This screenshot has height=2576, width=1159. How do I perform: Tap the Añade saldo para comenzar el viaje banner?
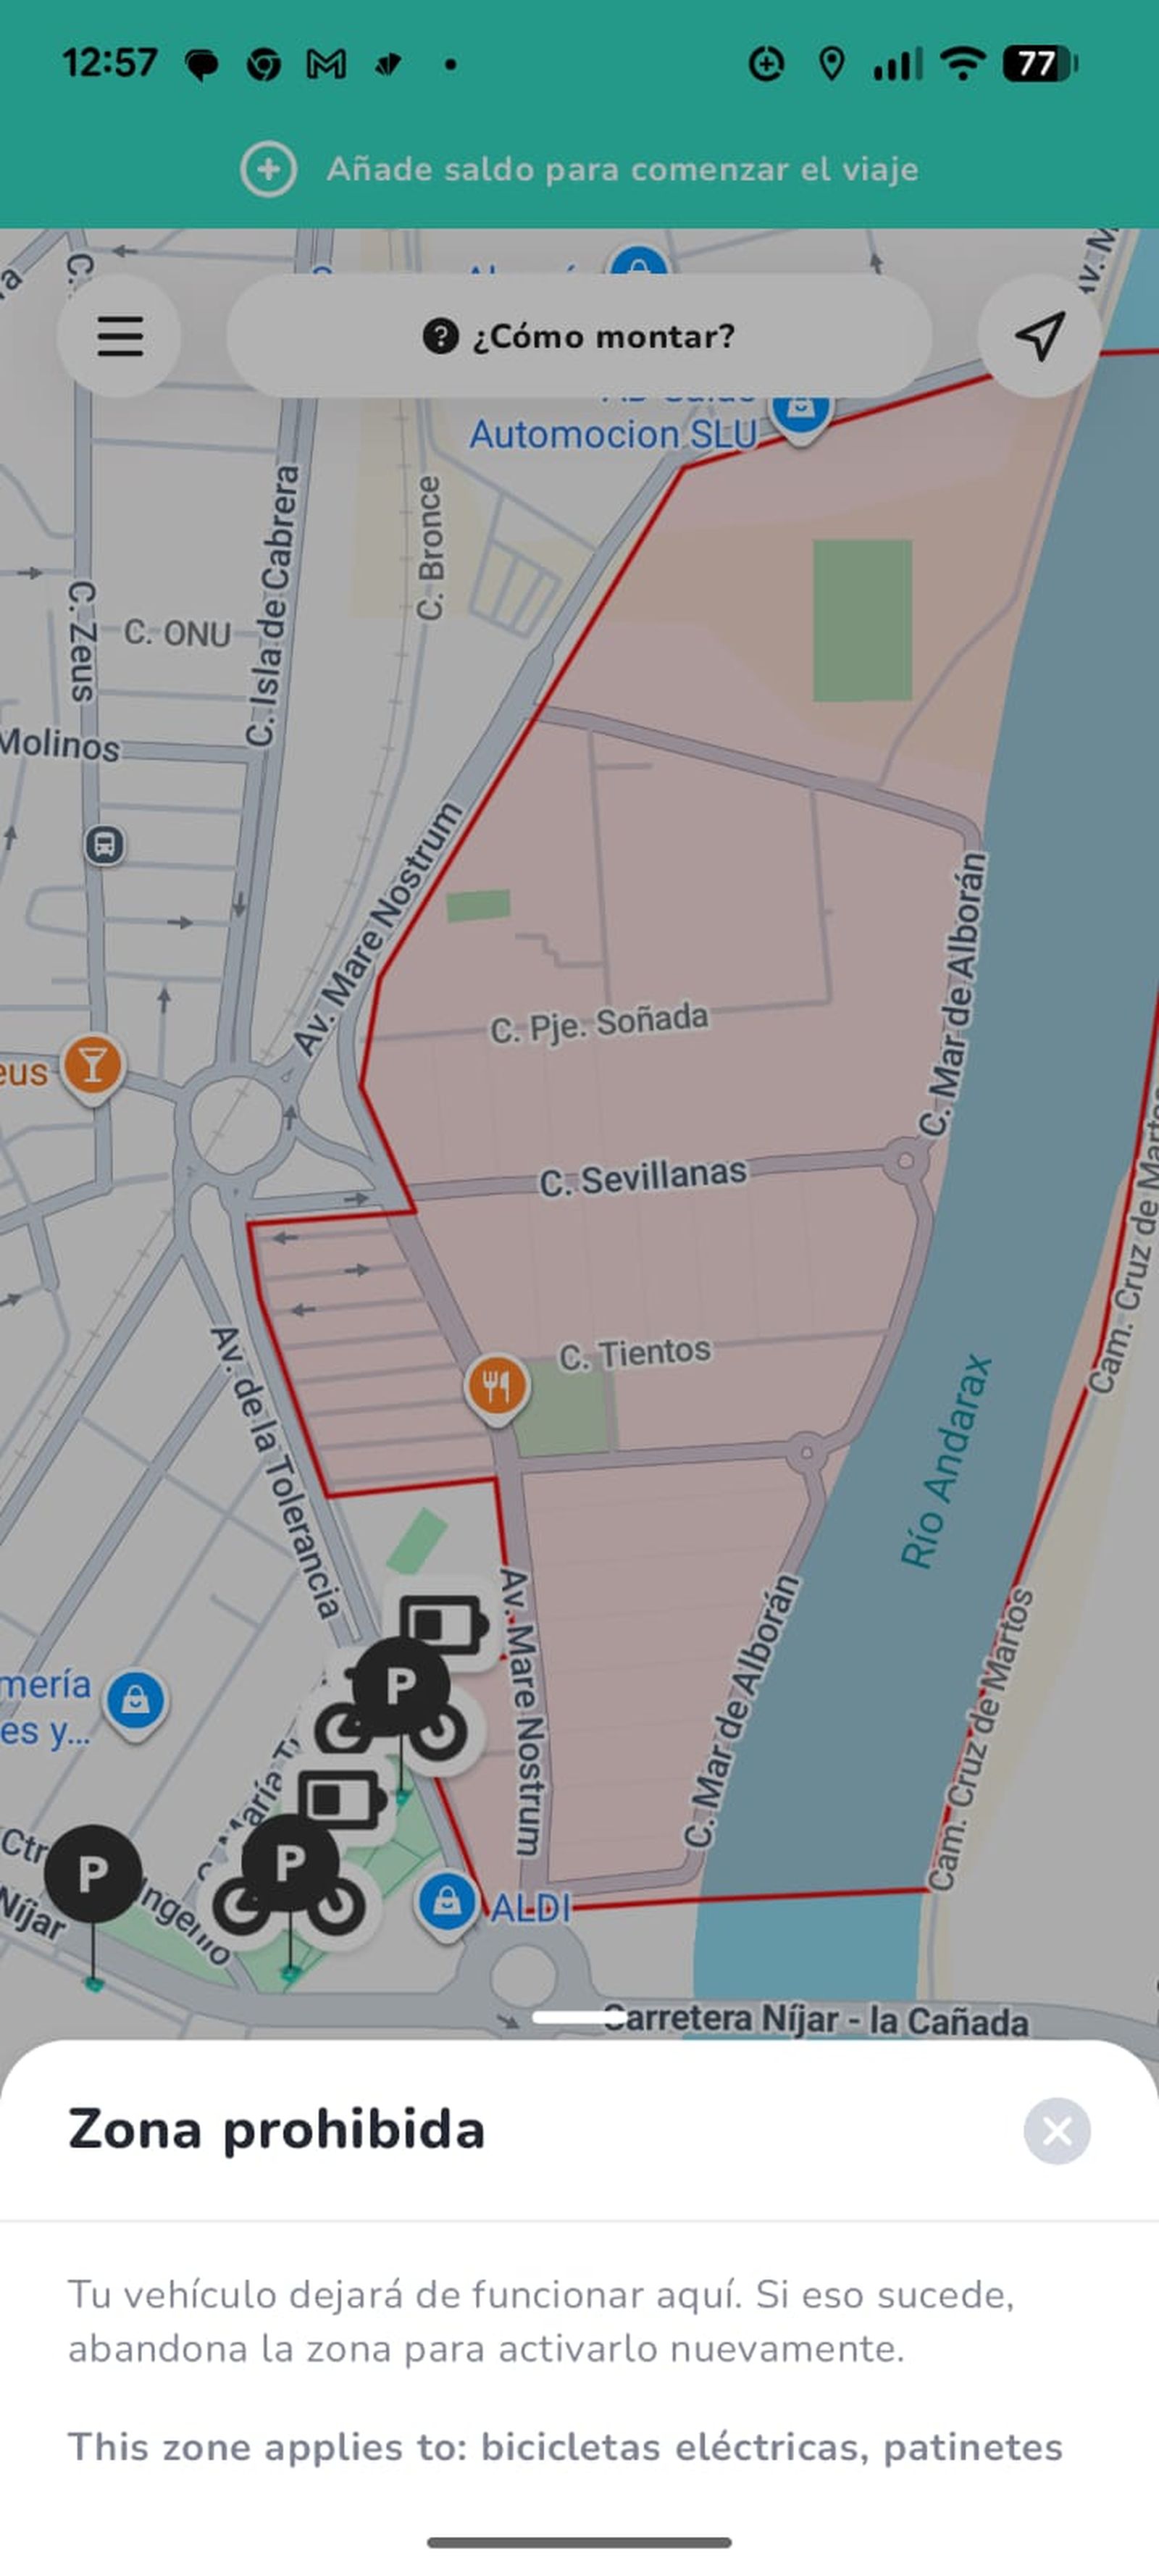[579, 169]
